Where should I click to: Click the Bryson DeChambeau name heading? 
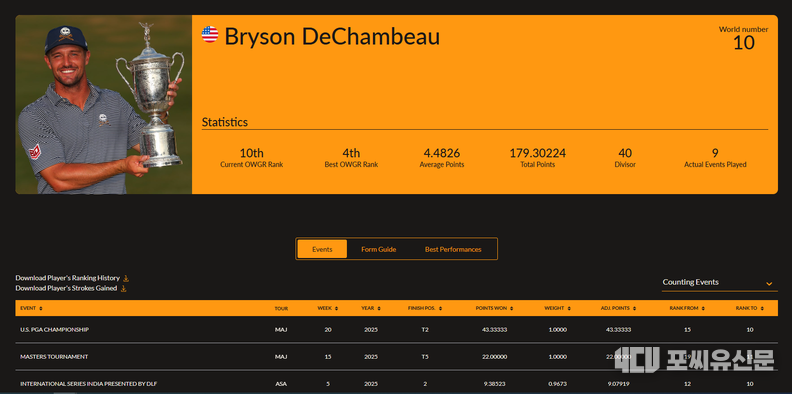332,36
